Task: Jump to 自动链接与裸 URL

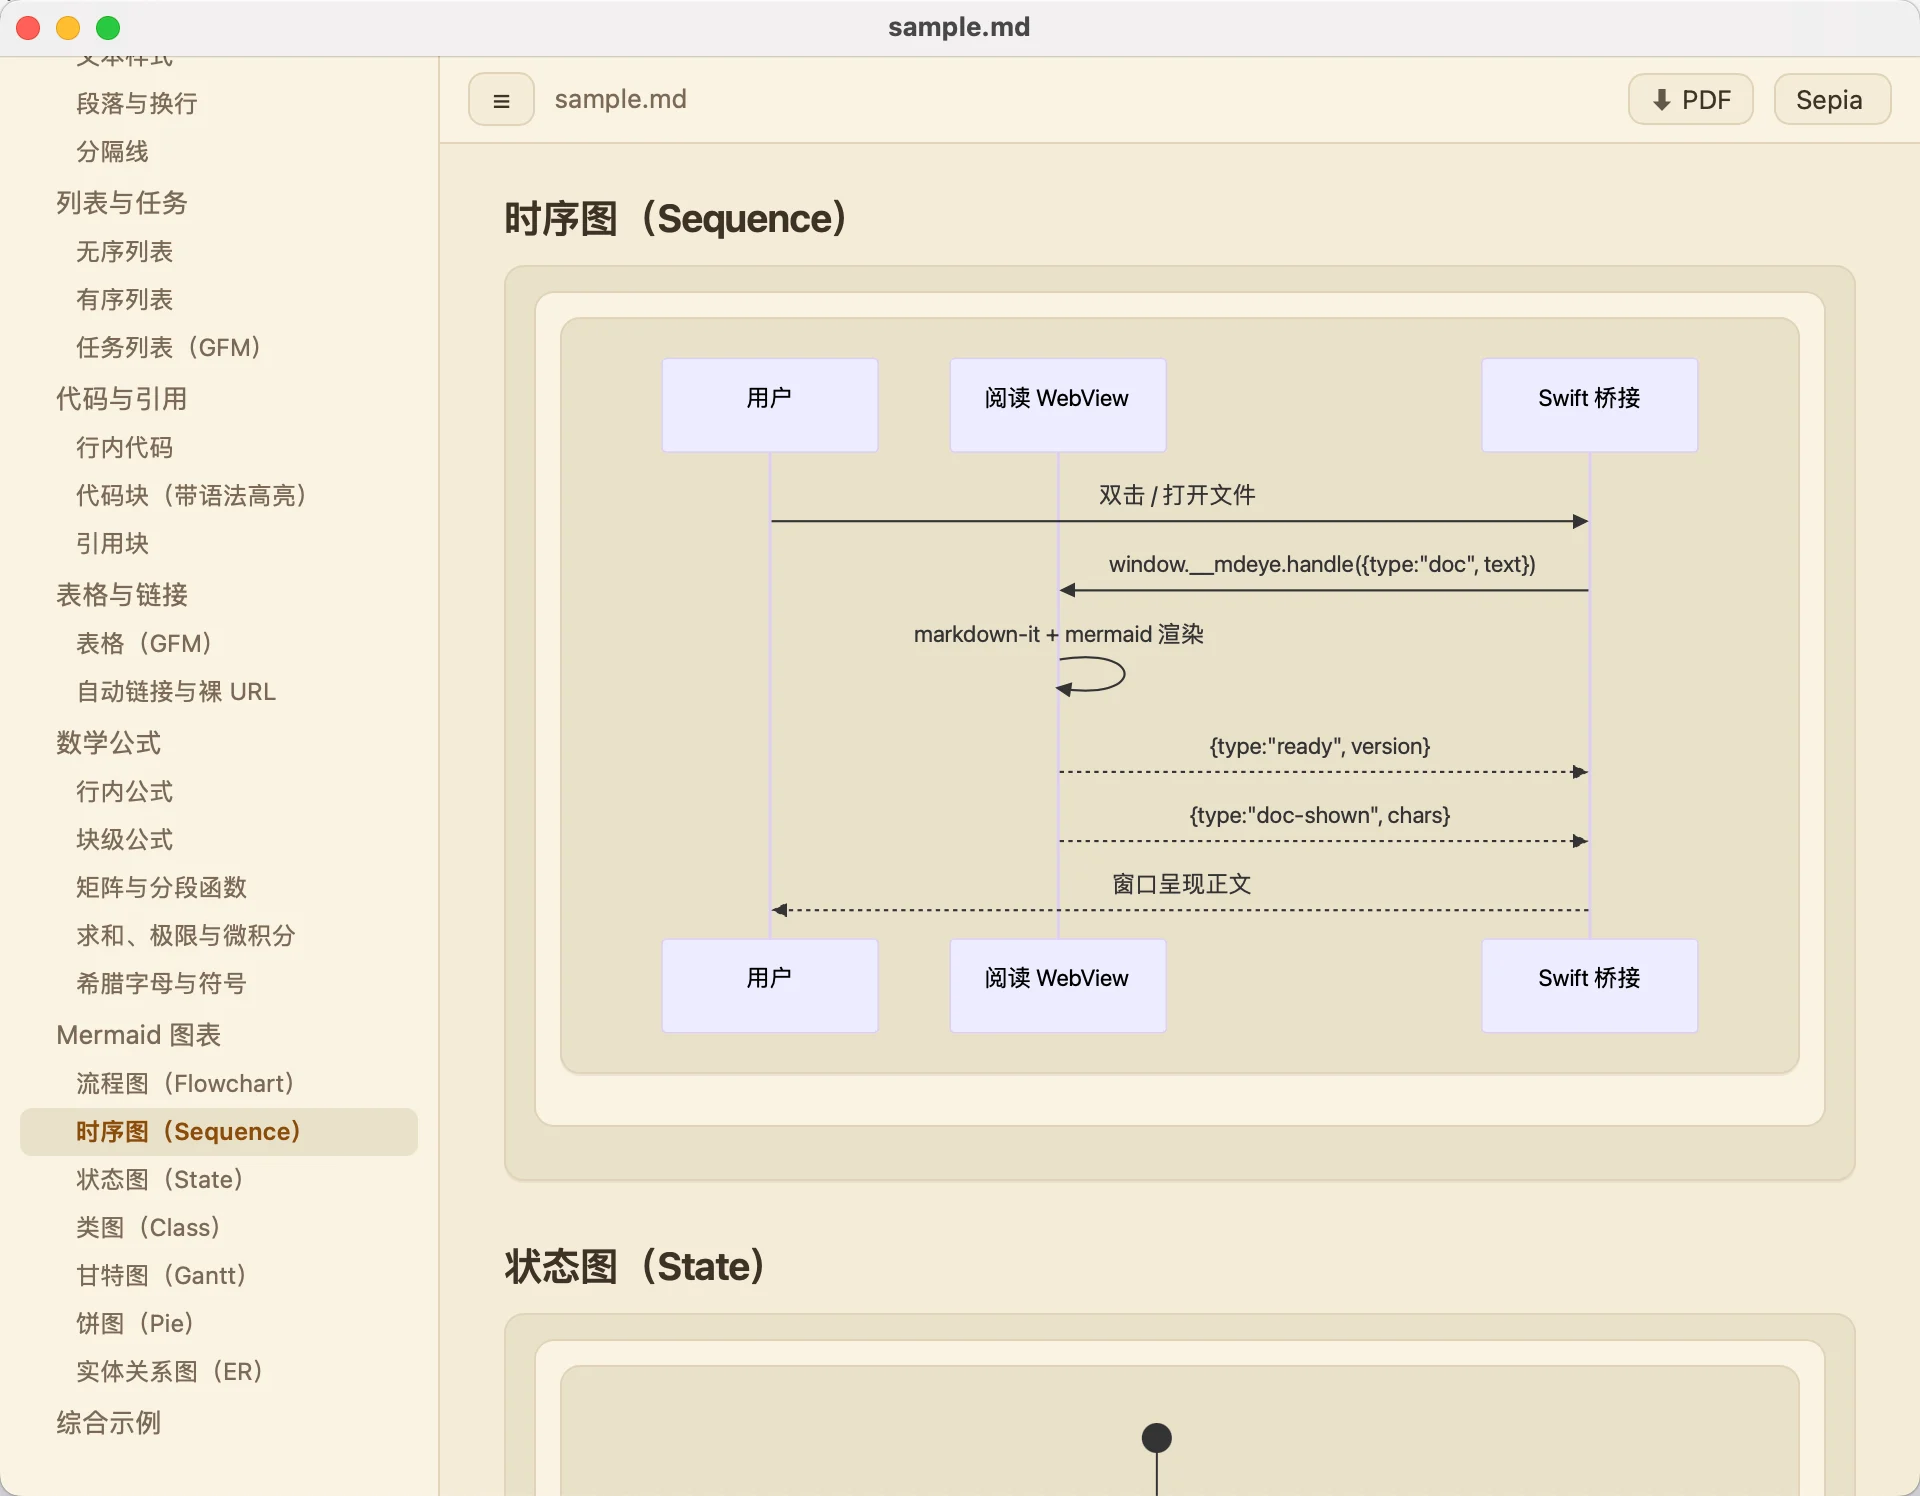Action: (176, 692)
